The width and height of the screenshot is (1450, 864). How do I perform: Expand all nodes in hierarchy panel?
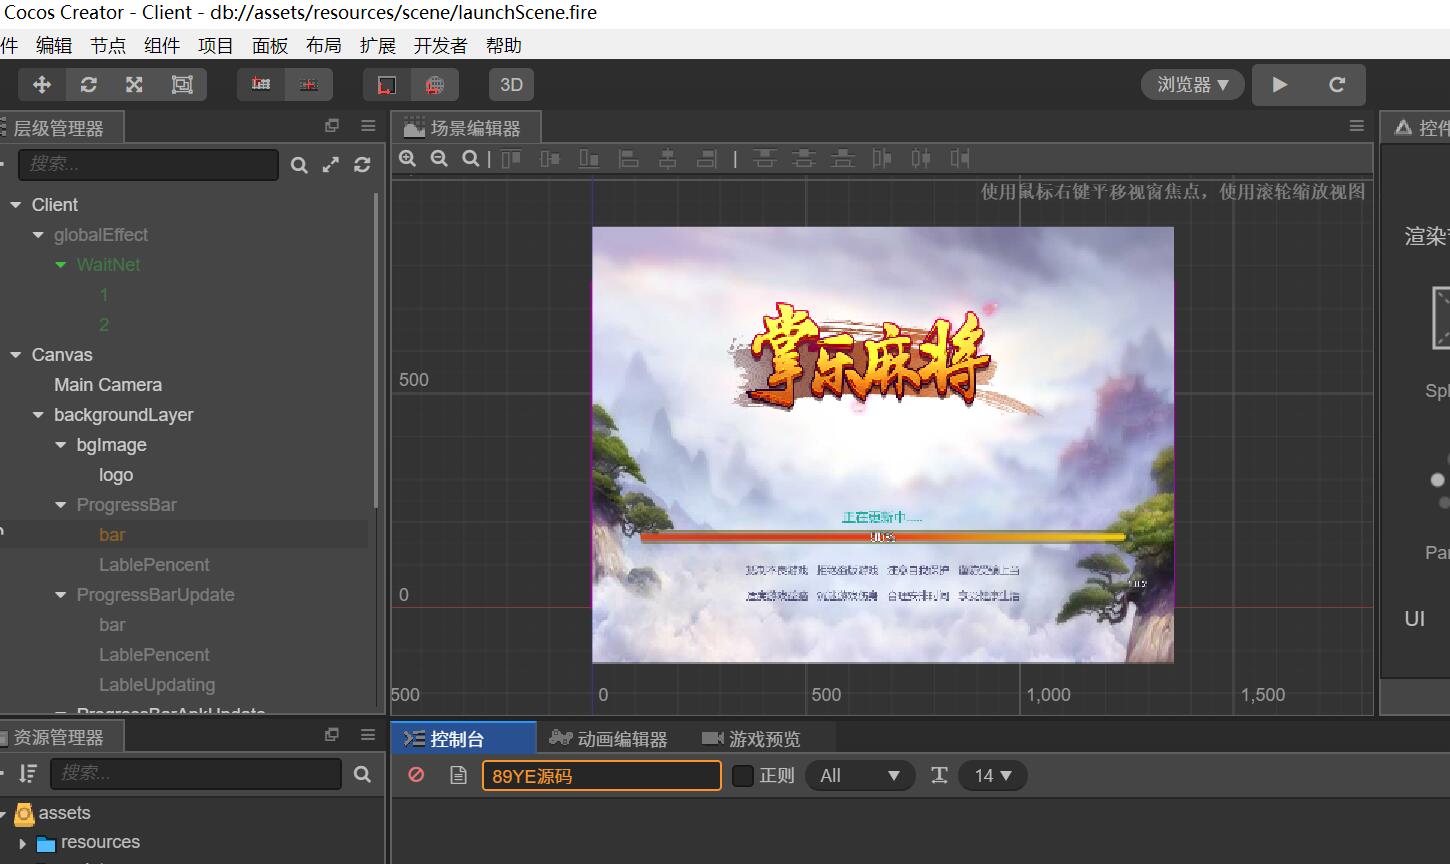[x=331, y=165]
